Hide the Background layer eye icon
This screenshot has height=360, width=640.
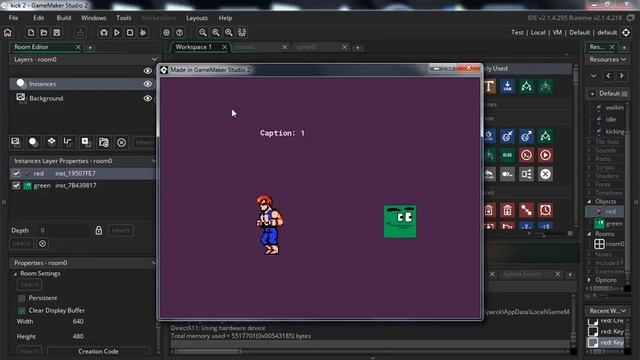pyautogui.click(x=147, y=98)
